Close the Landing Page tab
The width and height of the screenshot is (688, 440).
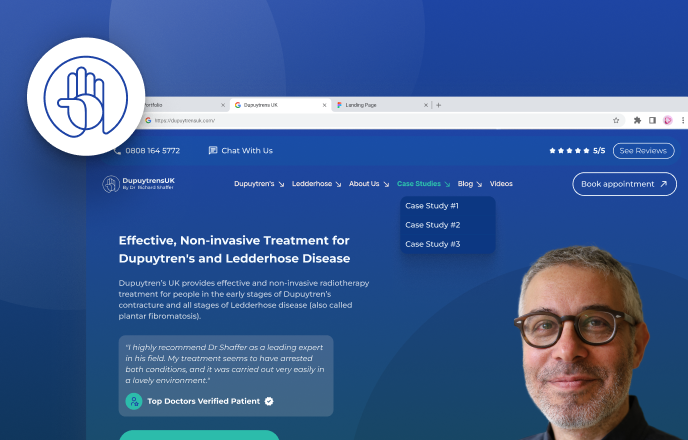pos(426,105)
